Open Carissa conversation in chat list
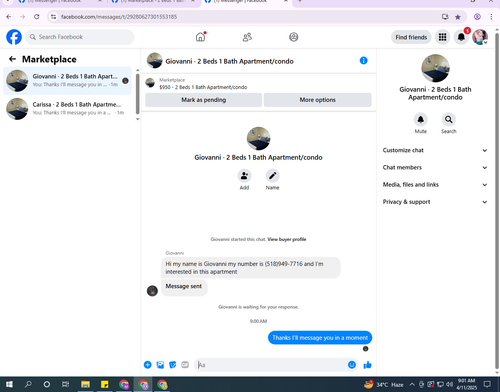This screenshot has width=500, height=392. [x=67, y=109]
